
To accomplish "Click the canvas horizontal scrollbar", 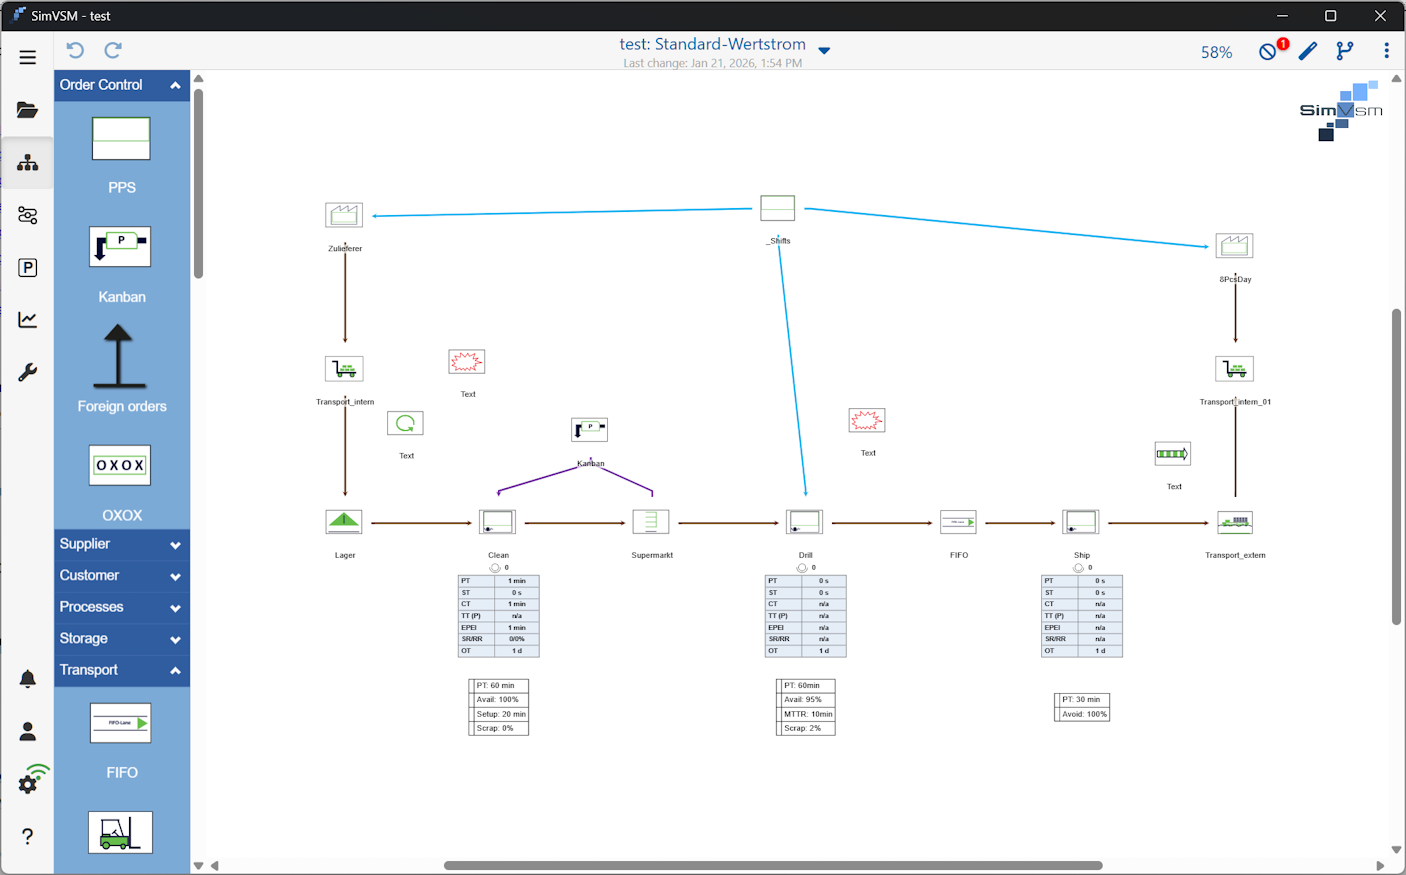I will (x=772, y=865).
